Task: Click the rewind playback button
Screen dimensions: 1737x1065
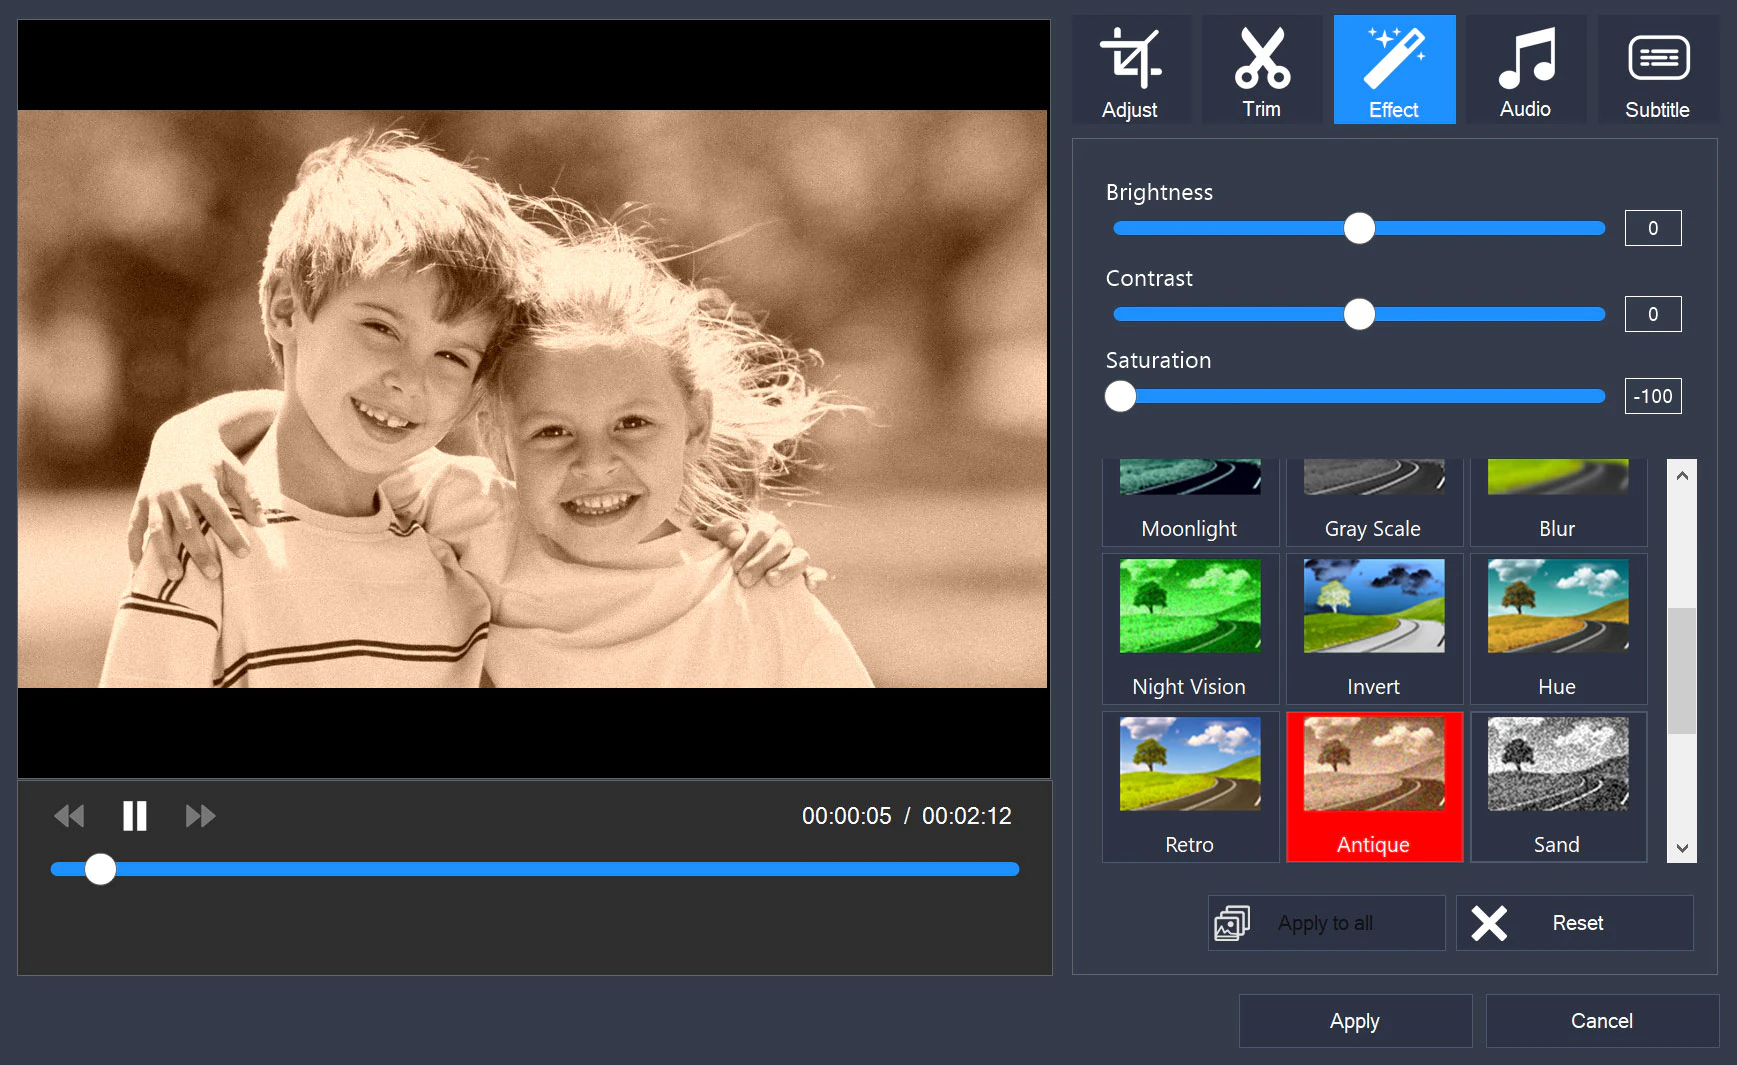Action: (x=69, y=816)
